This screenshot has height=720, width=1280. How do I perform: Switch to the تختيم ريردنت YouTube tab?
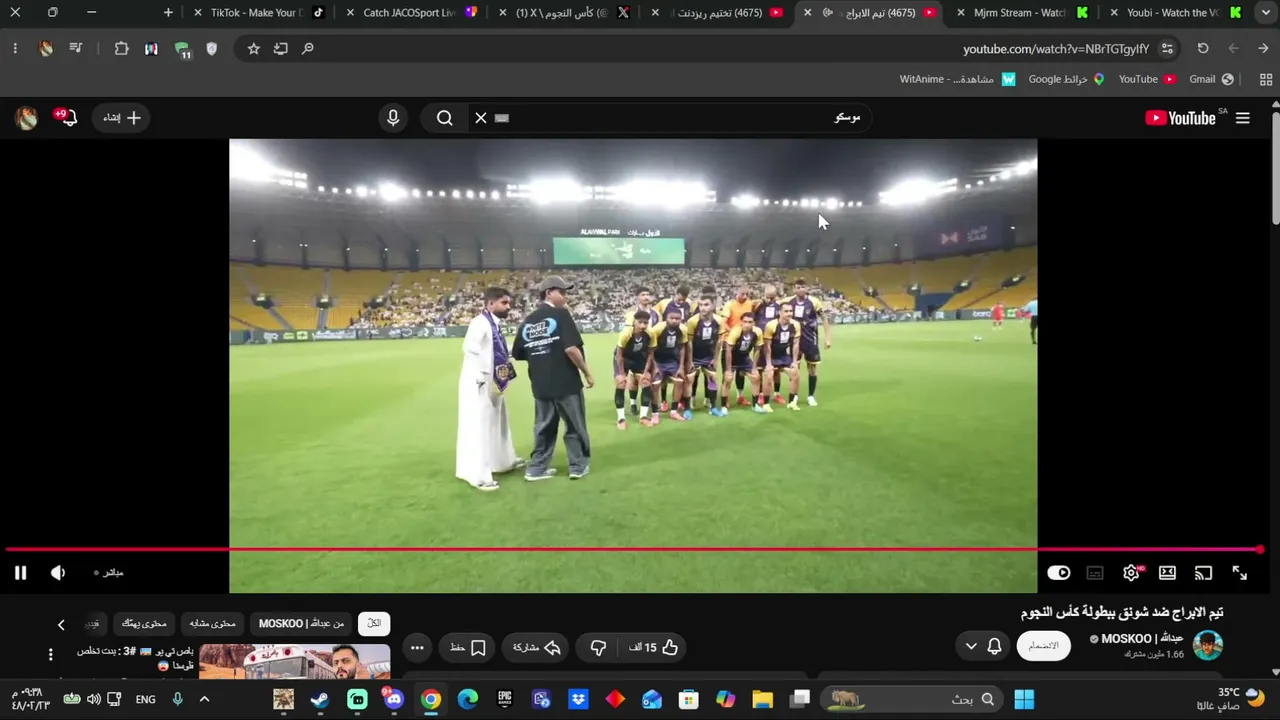[718, 13]
